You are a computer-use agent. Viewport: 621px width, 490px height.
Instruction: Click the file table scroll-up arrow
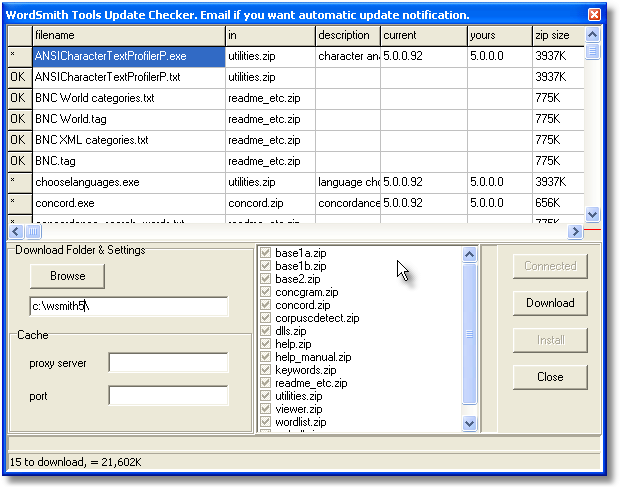pos(592,35)
